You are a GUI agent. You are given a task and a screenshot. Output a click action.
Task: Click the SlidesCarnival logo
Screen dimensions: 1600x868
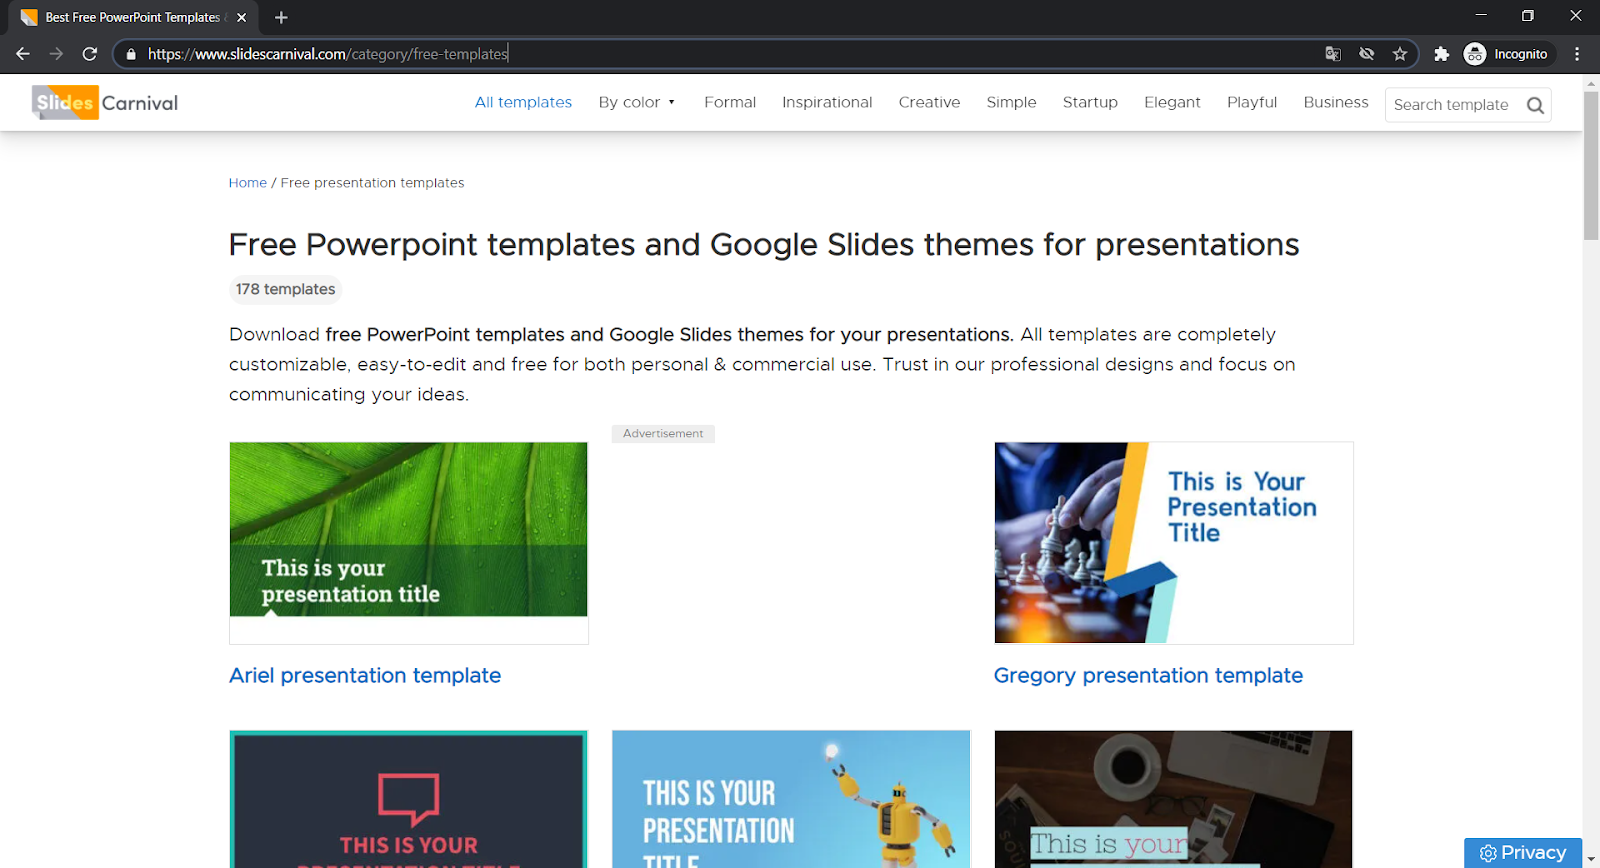pos(105,102)
